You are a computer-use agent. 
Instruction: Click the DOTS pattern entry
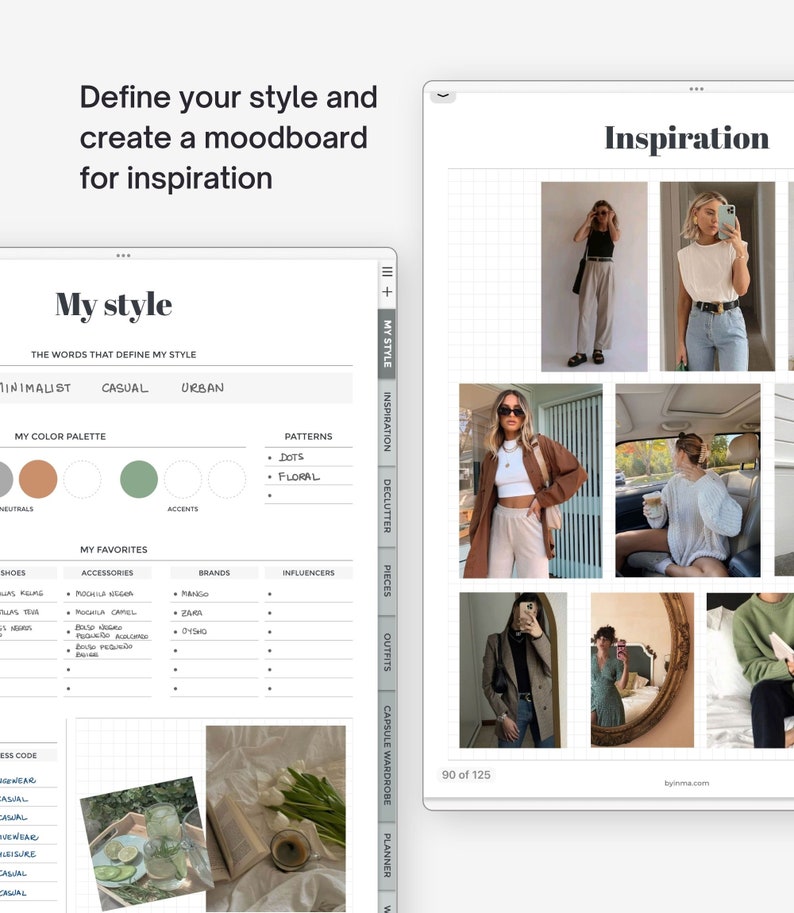pos(291,457)
